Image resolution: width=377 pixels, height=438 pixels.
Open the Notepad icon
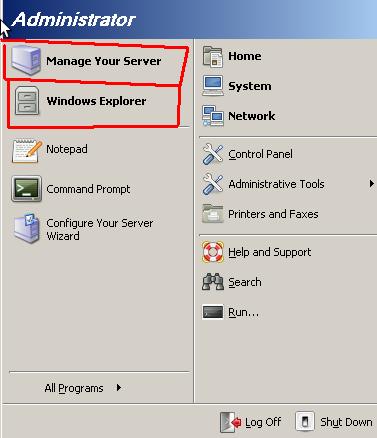tap(27, 151)
